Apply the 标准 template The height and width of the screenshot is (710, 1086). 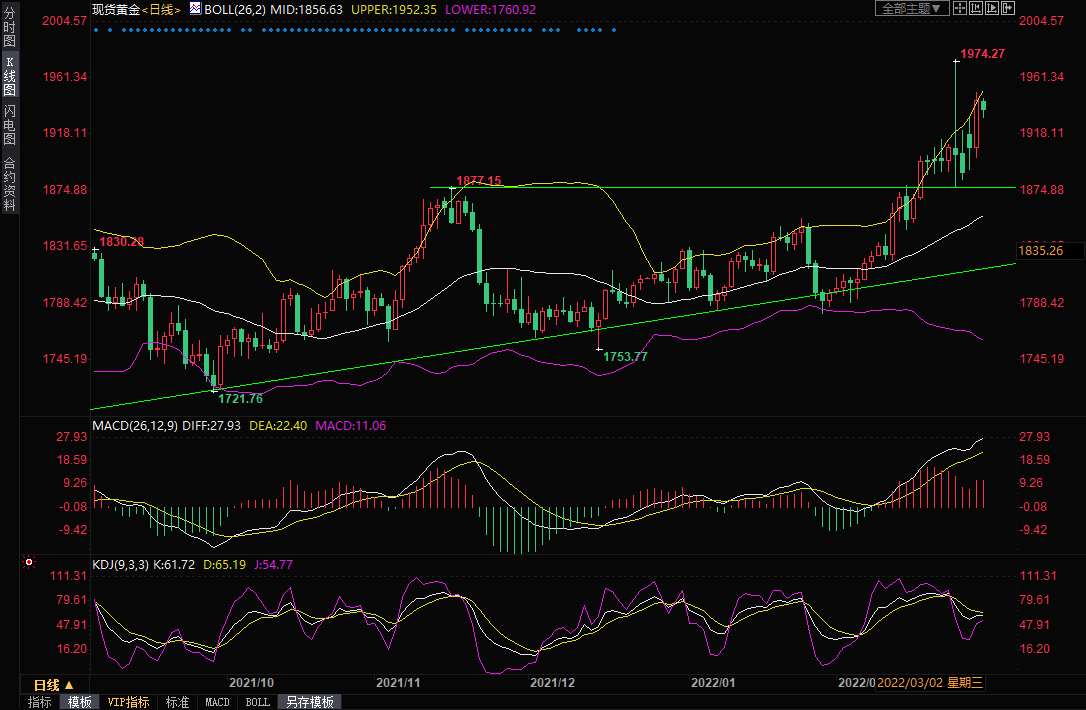(x=177, y=702)
